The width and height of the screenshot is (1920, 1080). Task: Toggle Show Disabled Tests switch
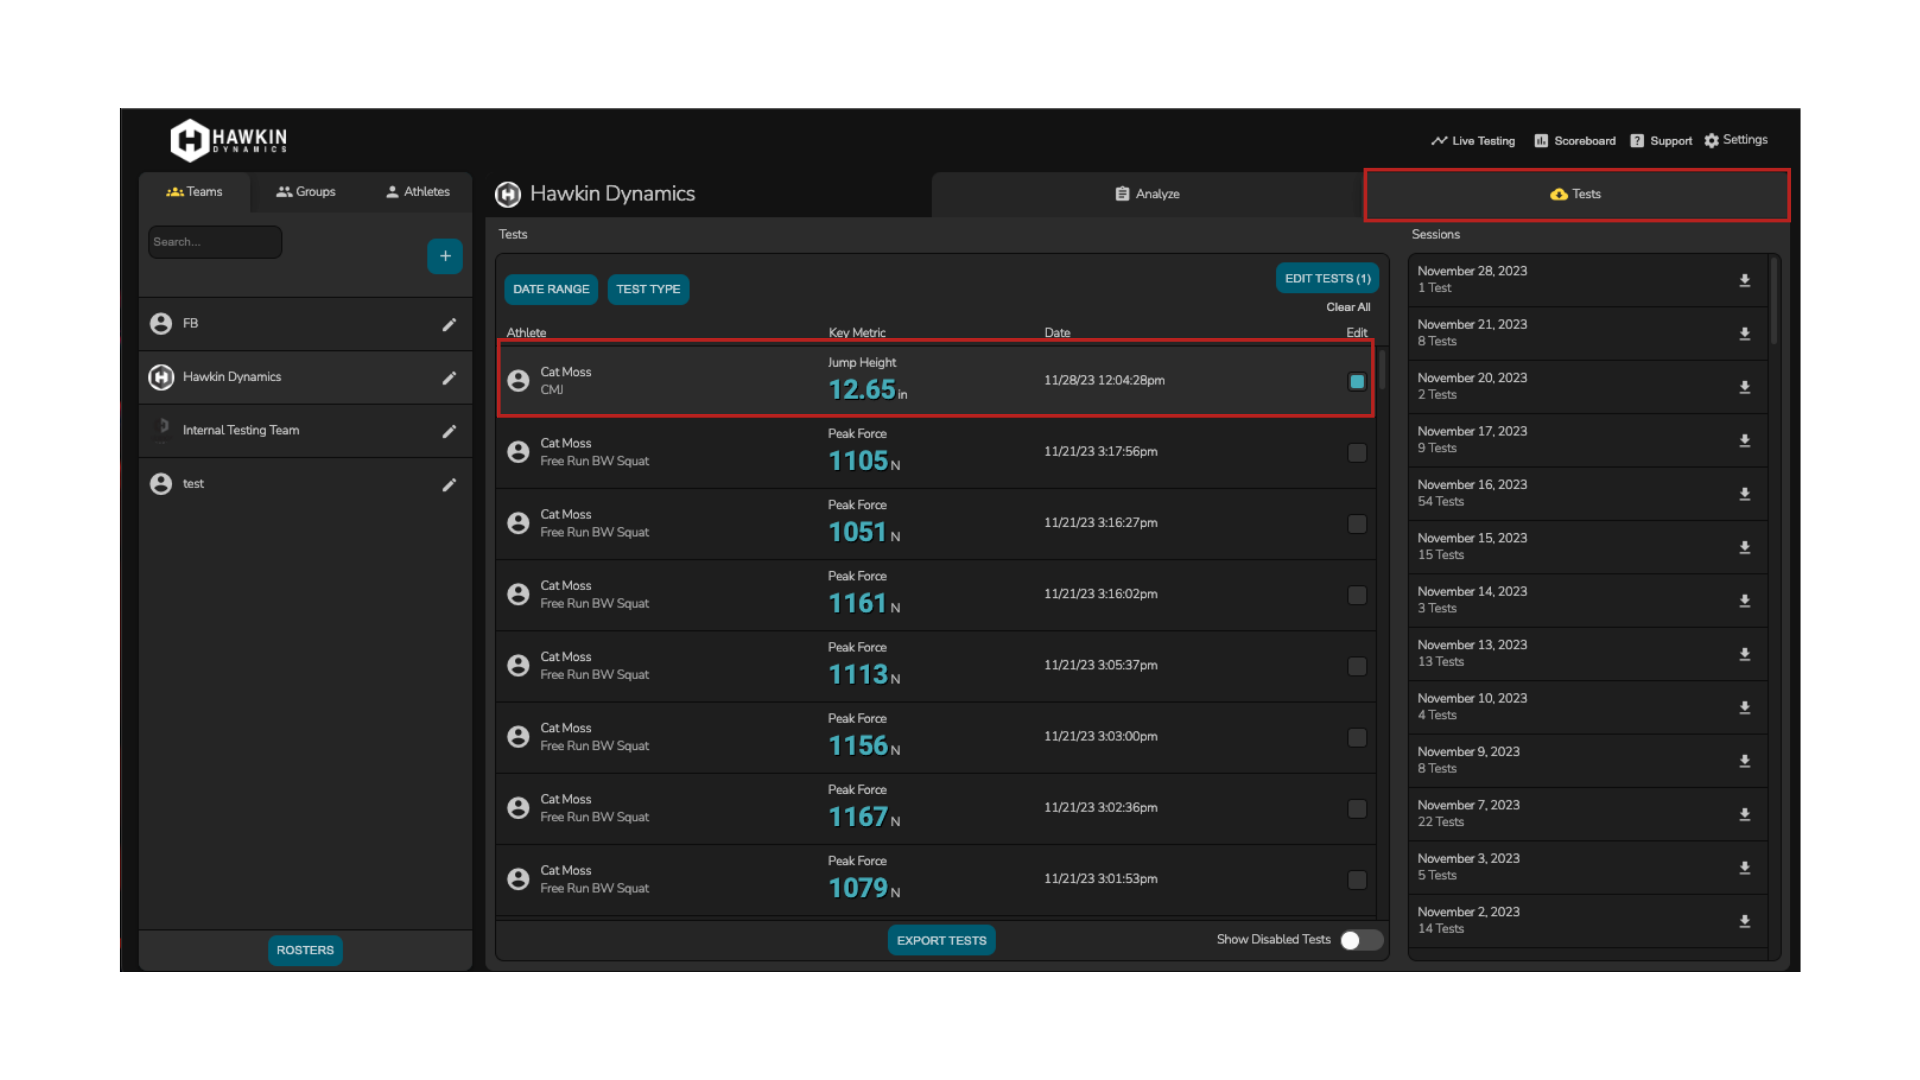[x=1360, y=940]
